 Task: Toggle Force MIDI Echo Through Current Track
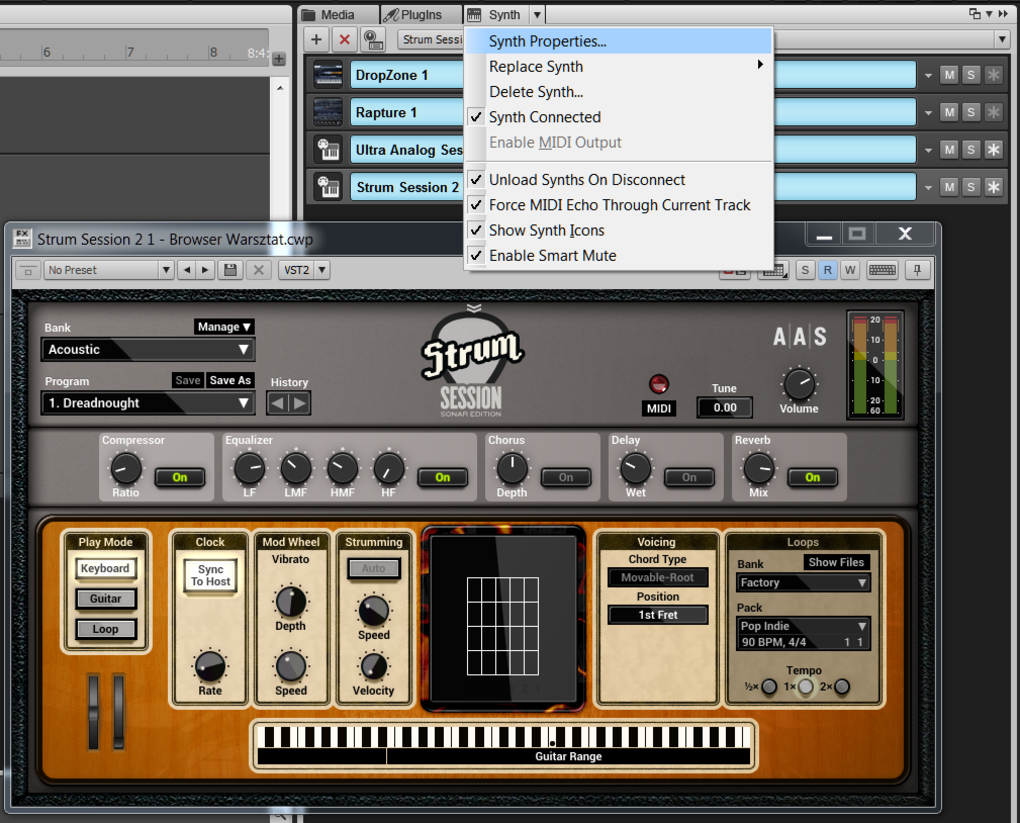tap(619, 205)
